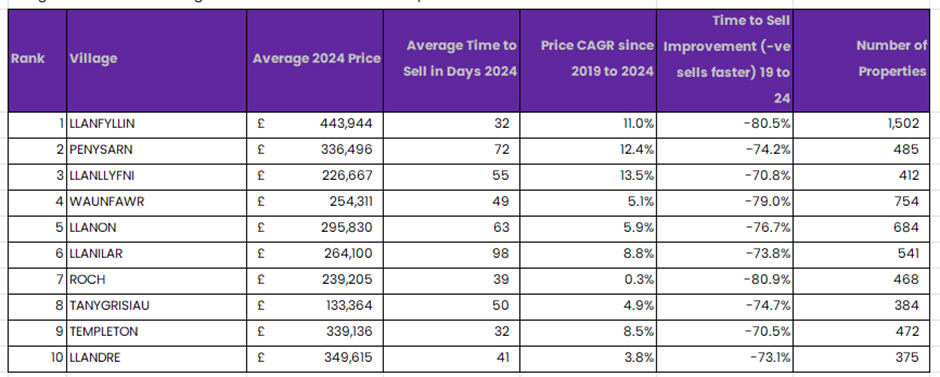This screenshot has width=940, height=377.
Task: Select Average Time to Sell header cell
Action: coord(451,61)
